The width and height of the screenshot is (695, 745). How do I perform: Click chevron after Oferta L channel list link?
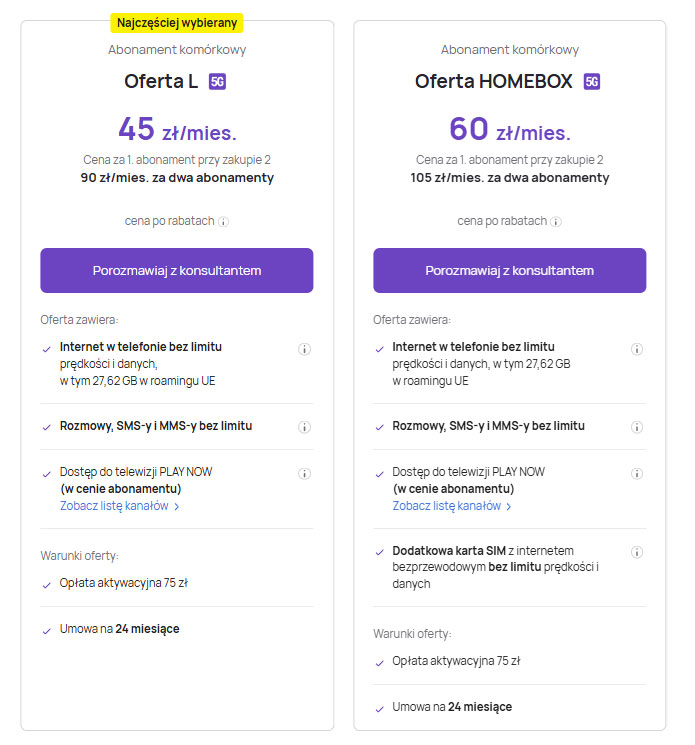[177, 507]
